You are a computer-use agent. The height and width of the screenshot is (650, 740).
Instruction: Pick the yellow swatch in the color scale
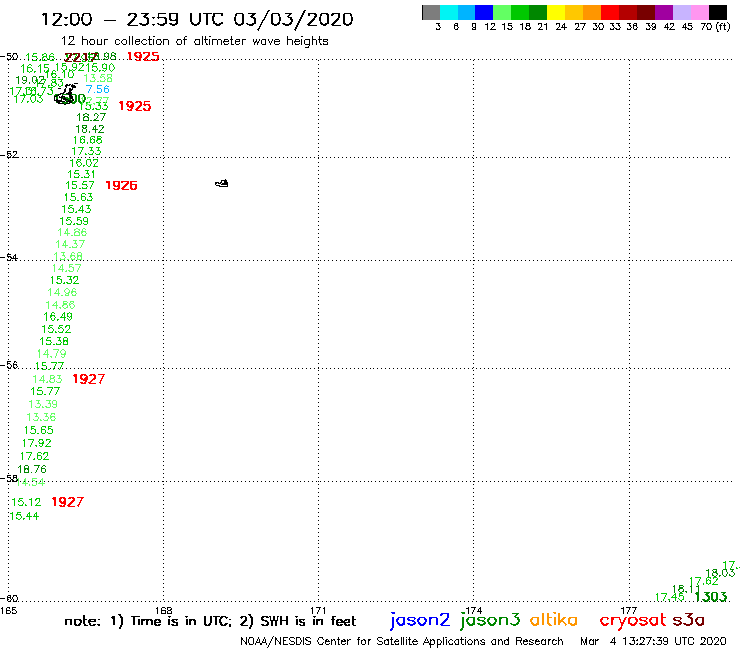[556, 12]
